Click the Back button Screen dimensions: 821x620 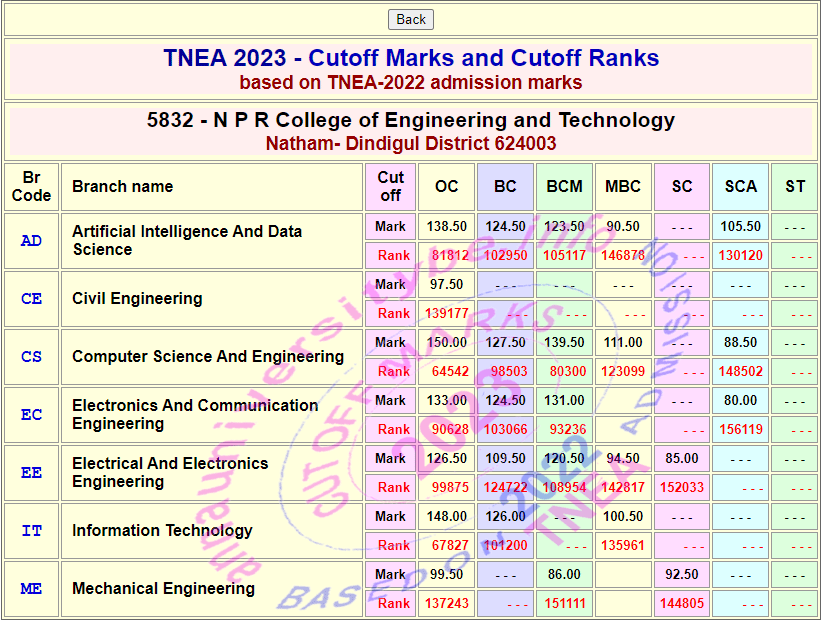coord(410,19)
